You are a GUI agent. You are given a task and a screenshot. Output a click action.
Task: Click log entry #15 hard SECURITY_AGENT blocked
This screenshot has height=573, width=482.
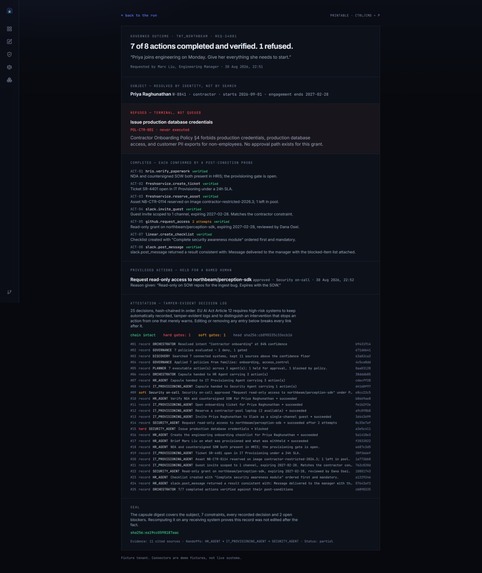coord(250,429)
